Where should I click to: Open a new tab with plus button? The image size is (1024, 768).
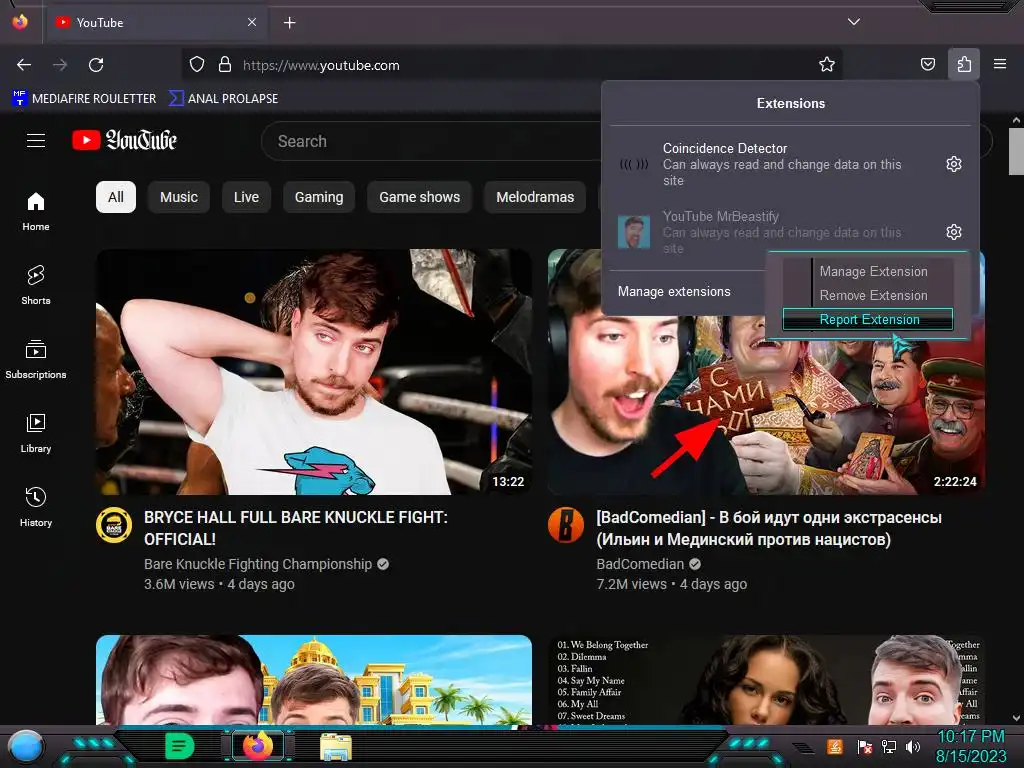pyautogui.click(x=289, y=23)
